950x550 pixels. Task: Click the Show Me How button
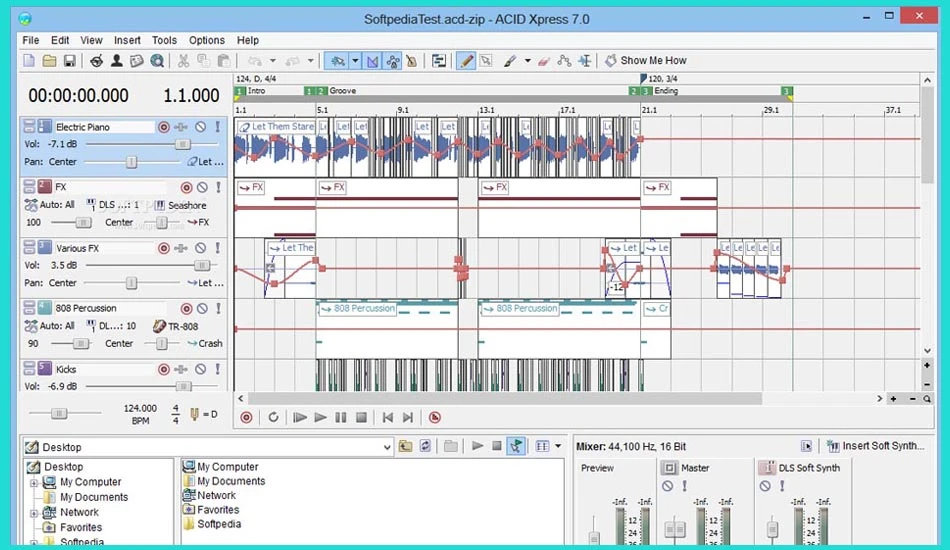(x=646, y=61)
